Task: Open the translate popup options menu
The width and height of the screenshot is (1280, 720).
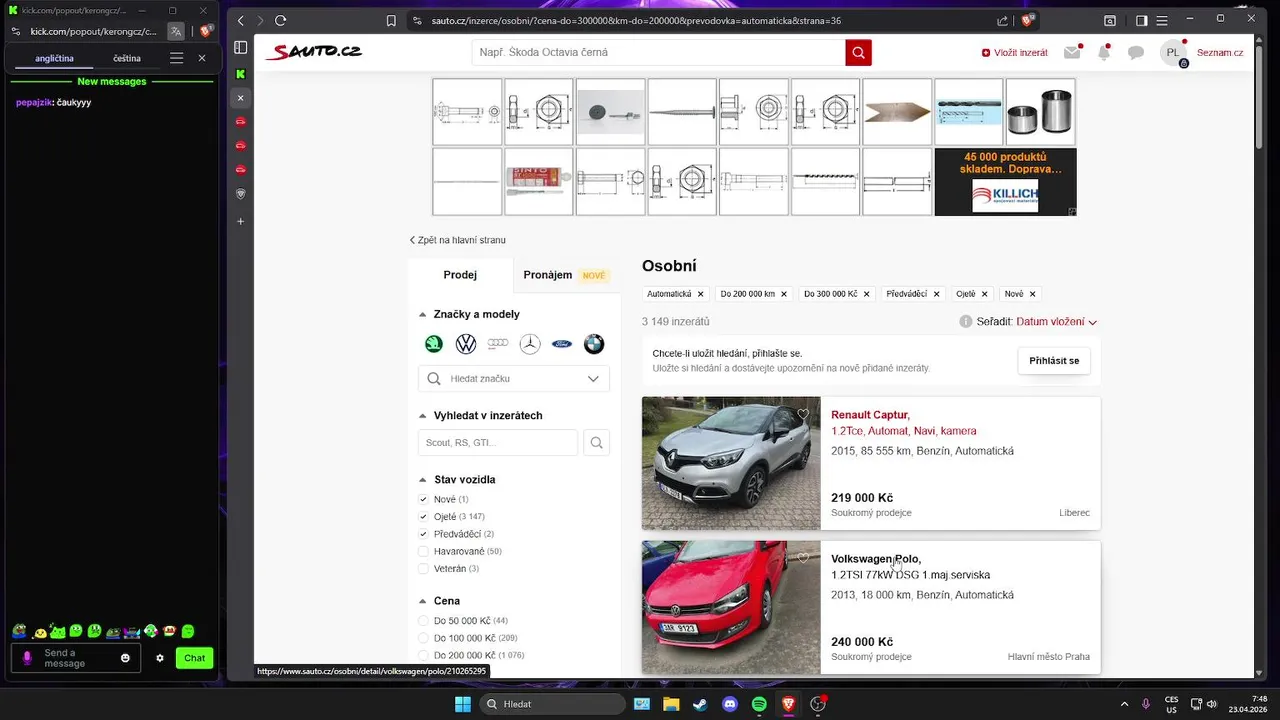Action: click(176, 58)
